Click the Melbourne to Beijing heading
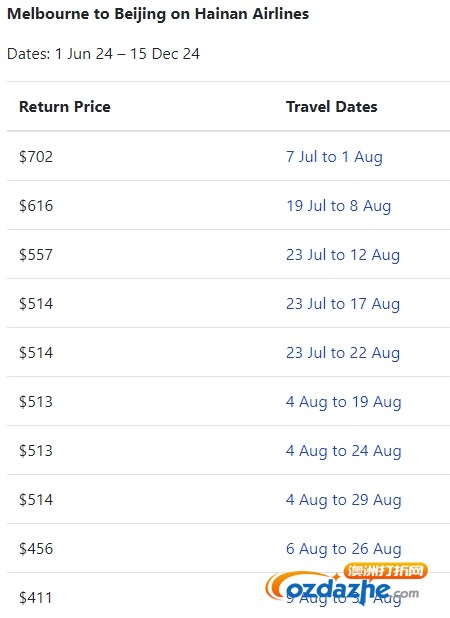 (158, 14)
